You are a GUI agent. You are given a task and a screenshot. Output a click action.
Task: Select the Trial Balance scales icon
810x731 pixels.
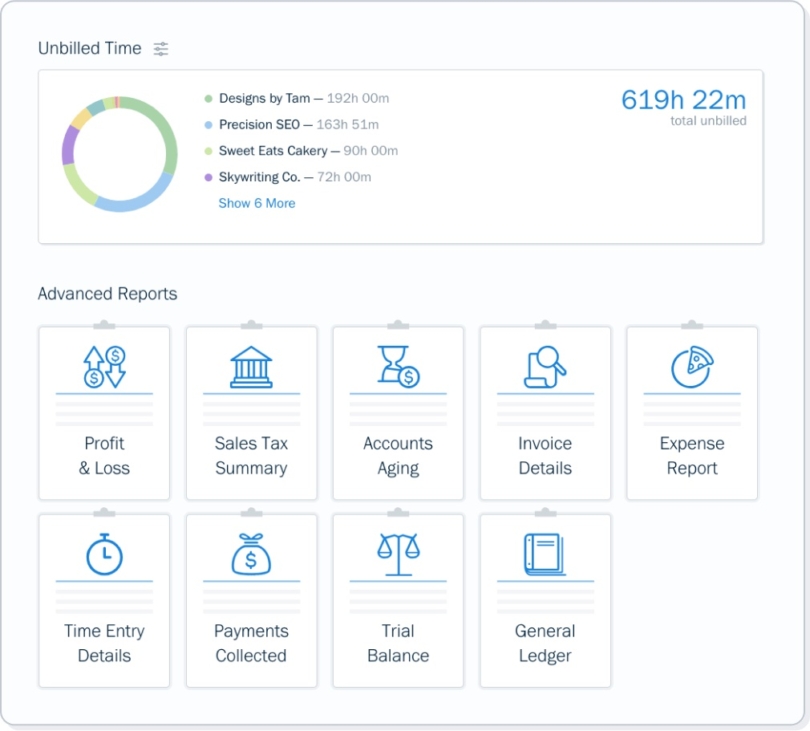pyautogui.click(x=398, y=555)
